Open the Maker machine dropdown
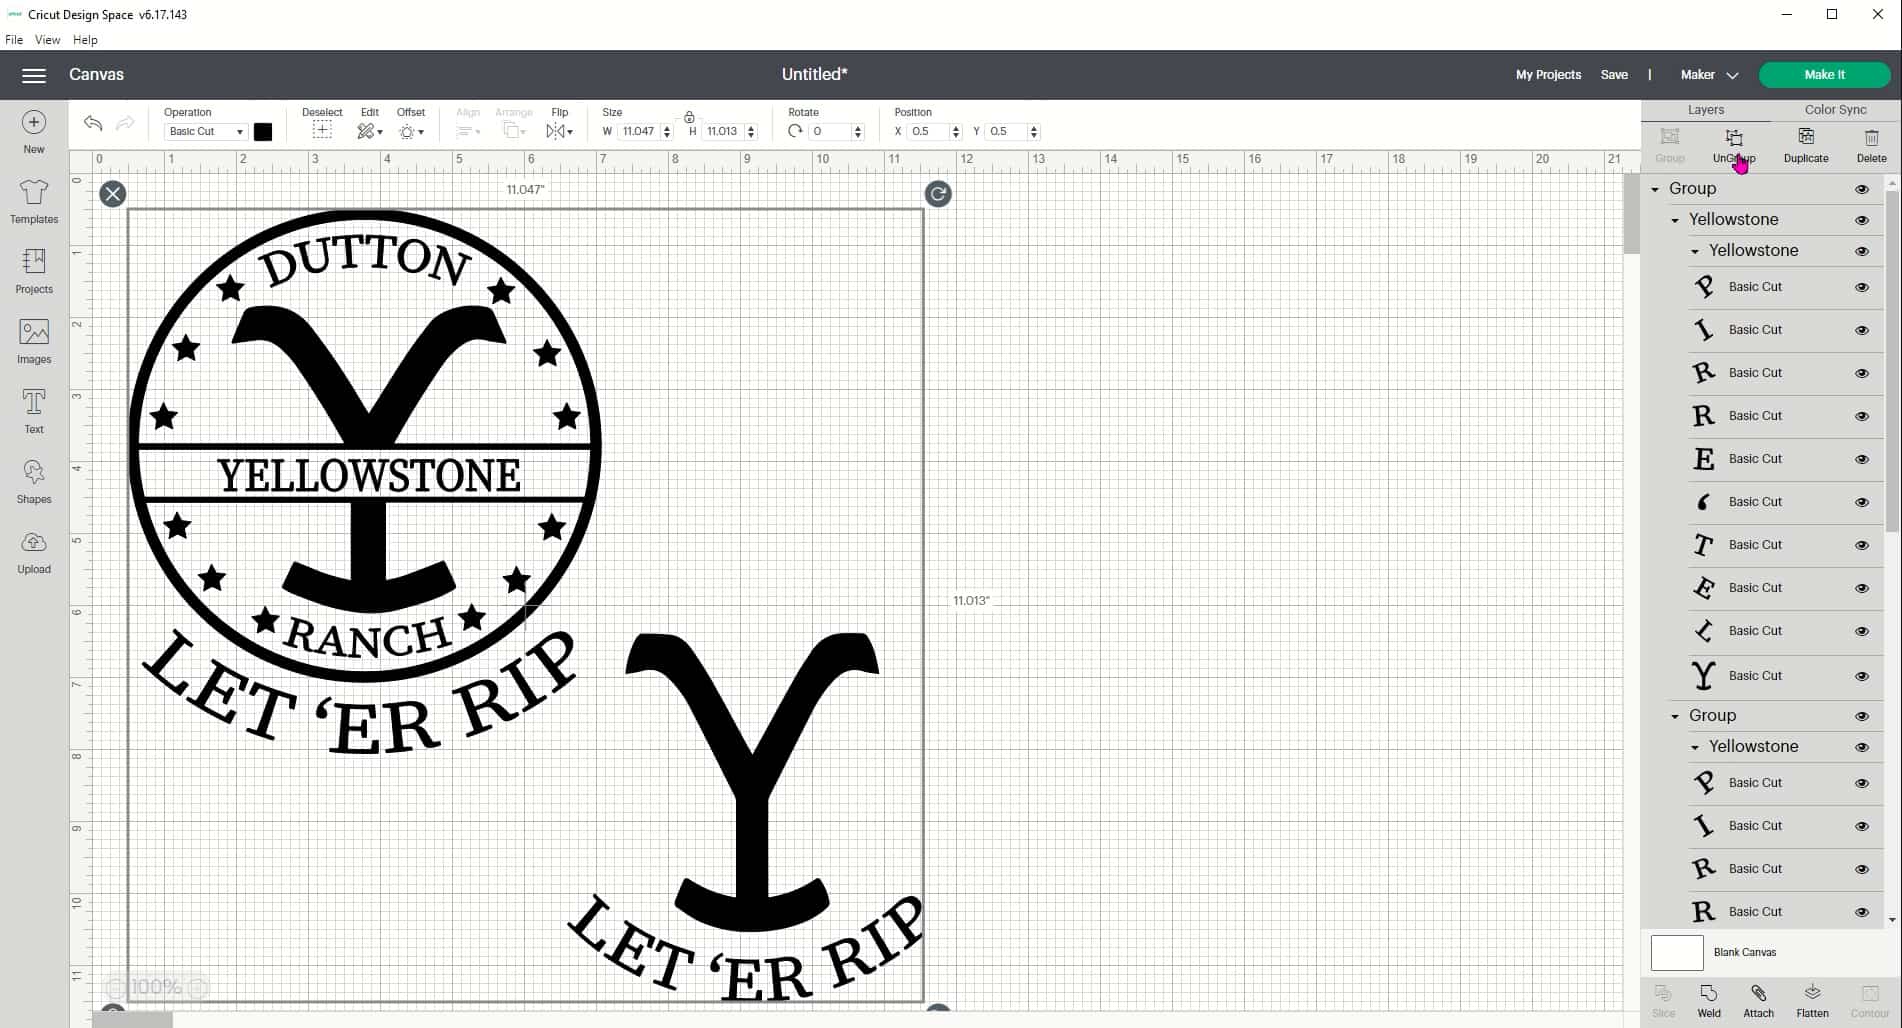The width and height of the screenshot is (1902, 1028). coord(1709,75)
